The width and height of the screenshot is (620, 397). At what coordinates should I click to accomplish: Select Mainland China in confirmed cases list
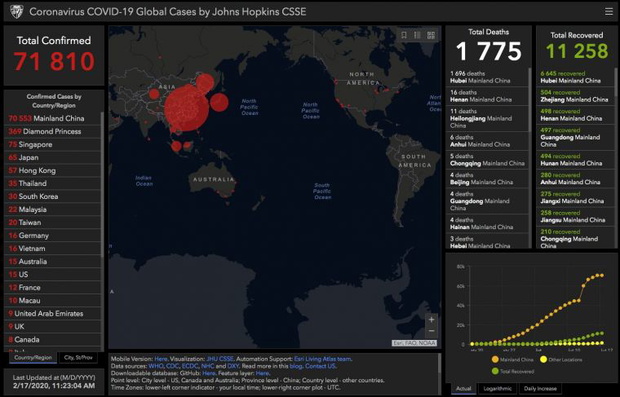click(x=53, y=118)
